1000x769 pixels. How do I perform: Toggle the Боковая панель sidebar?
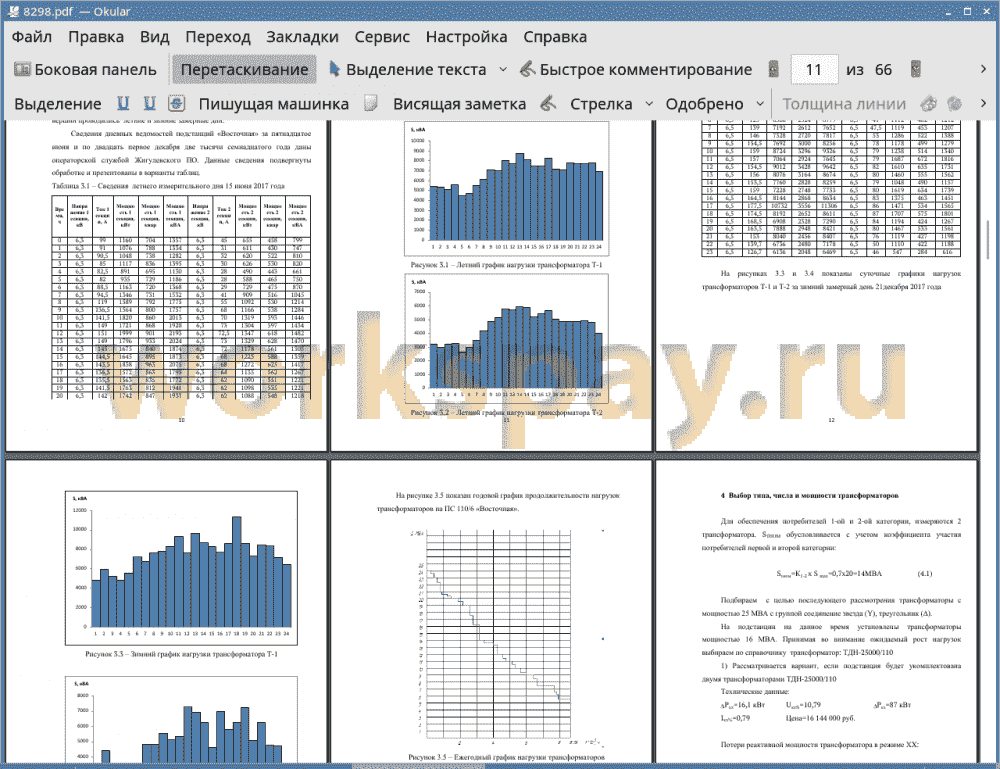85,70
